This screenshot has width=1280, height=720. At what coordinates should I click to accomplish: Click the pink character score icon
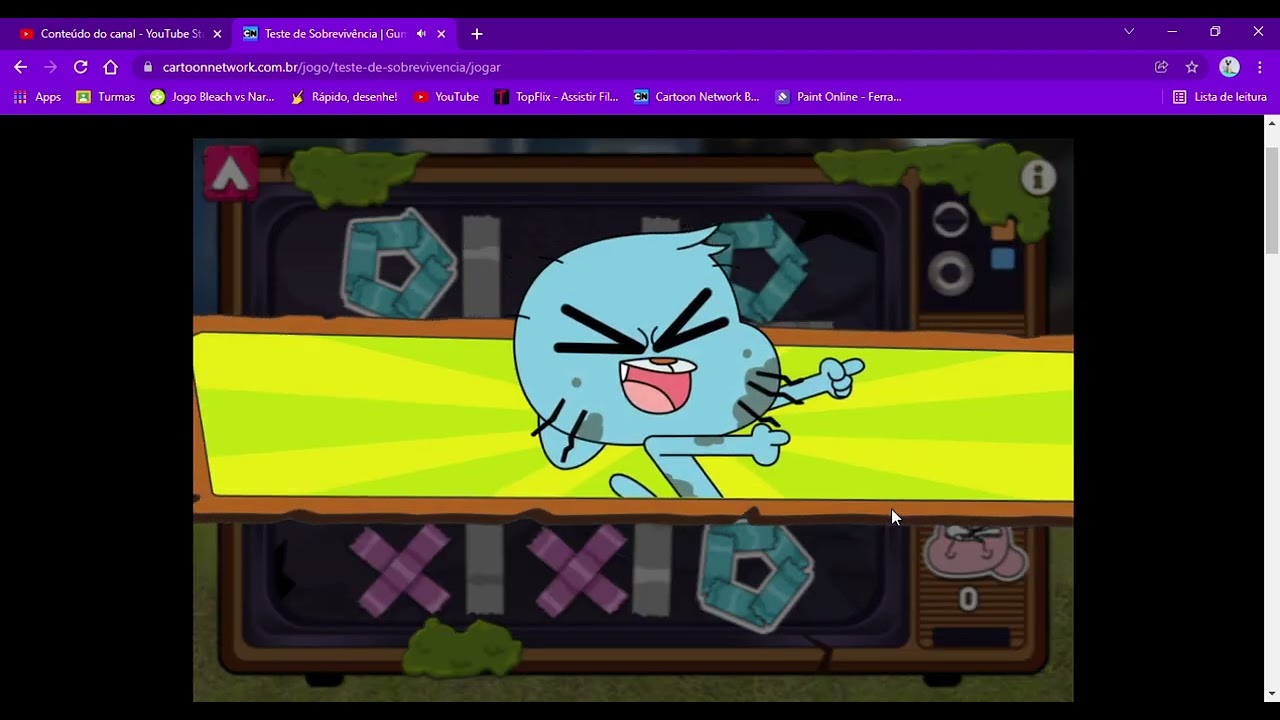coord(975,552)
